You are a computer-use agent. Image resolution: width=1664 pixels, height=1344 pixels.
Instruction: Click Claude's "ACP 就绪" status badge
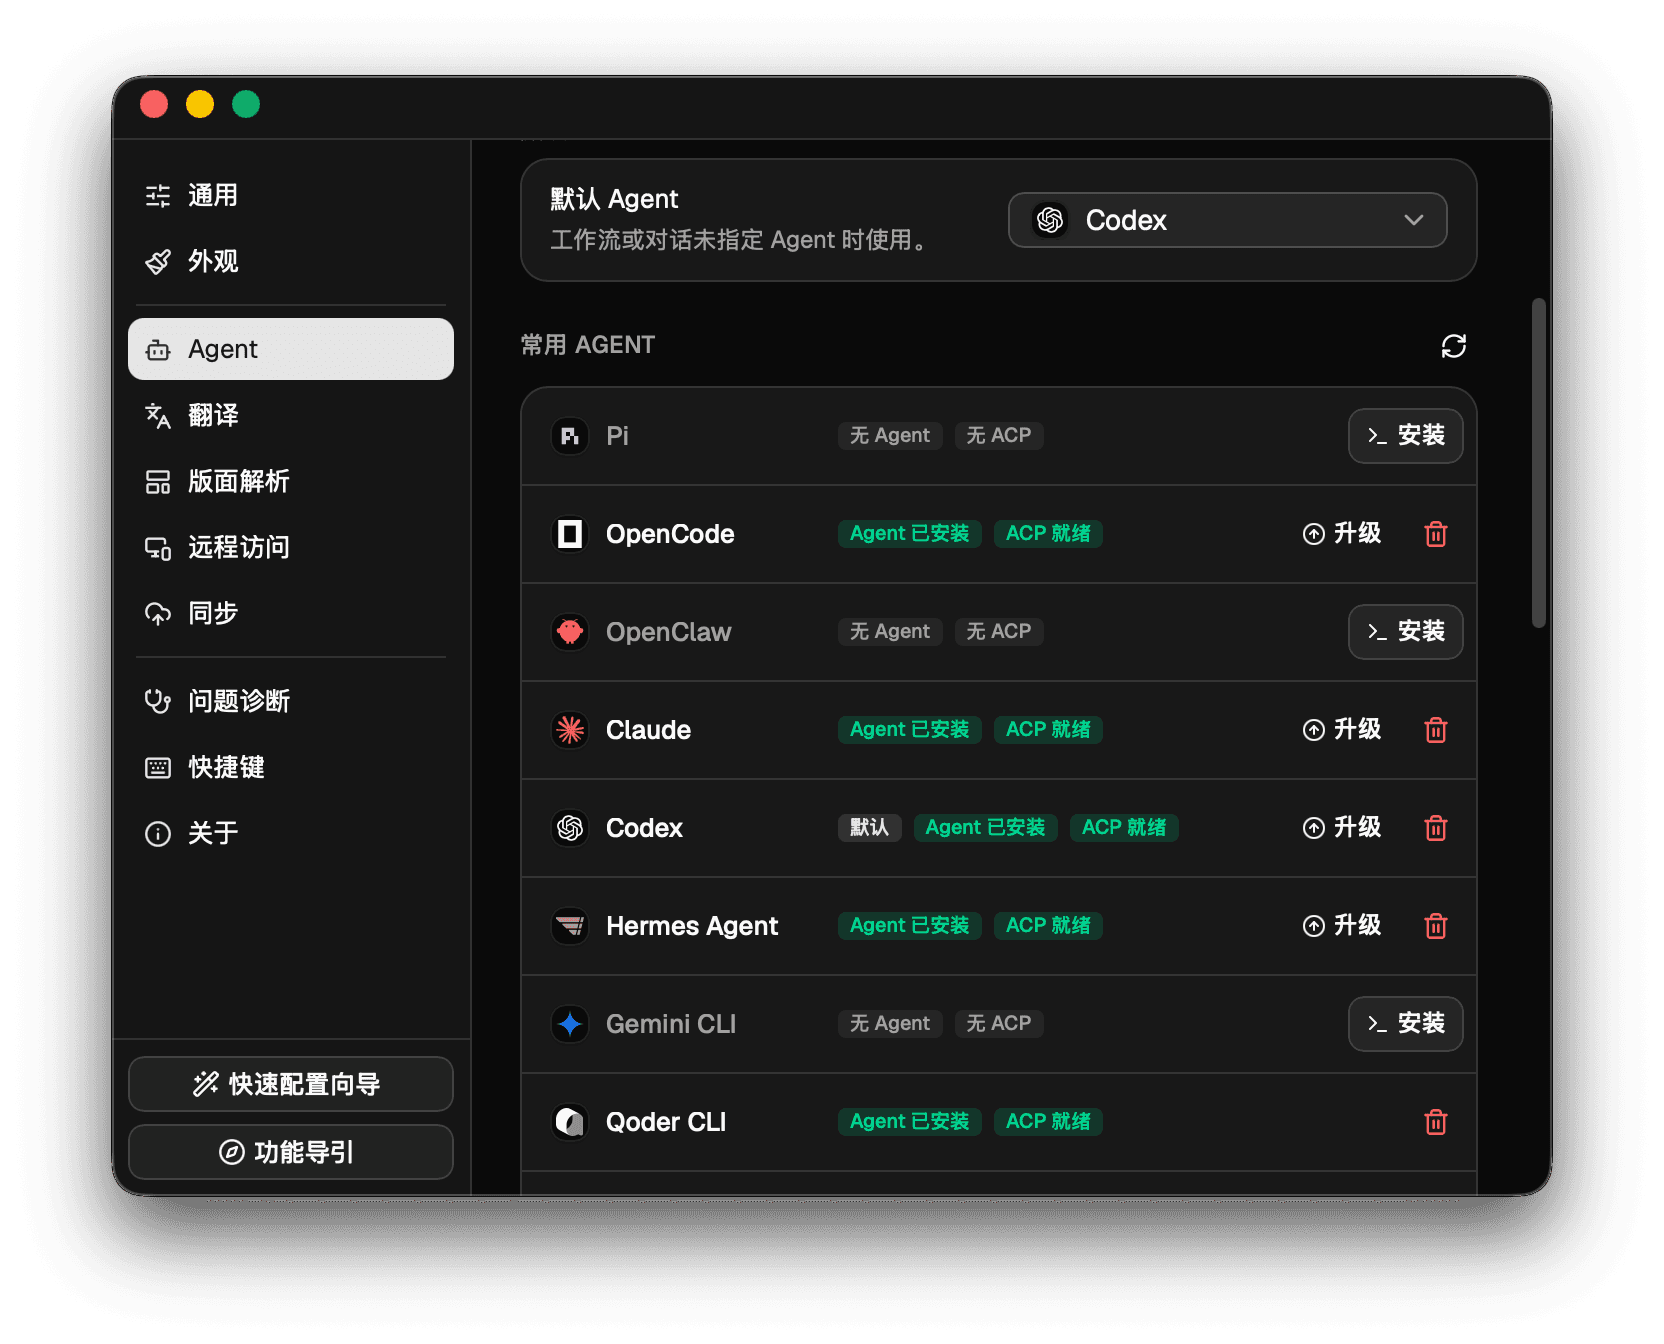[x=1048, y=730]
